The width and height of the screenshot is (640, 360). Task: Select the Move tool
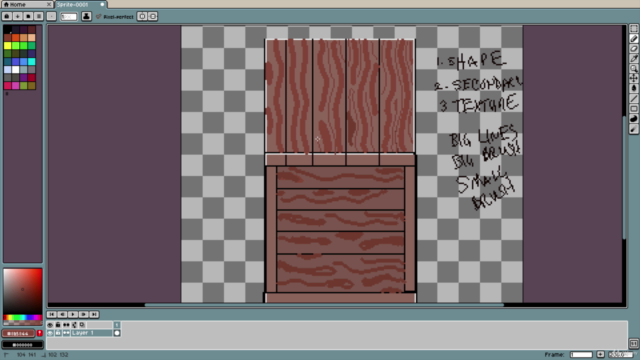[x=633, y=78]
